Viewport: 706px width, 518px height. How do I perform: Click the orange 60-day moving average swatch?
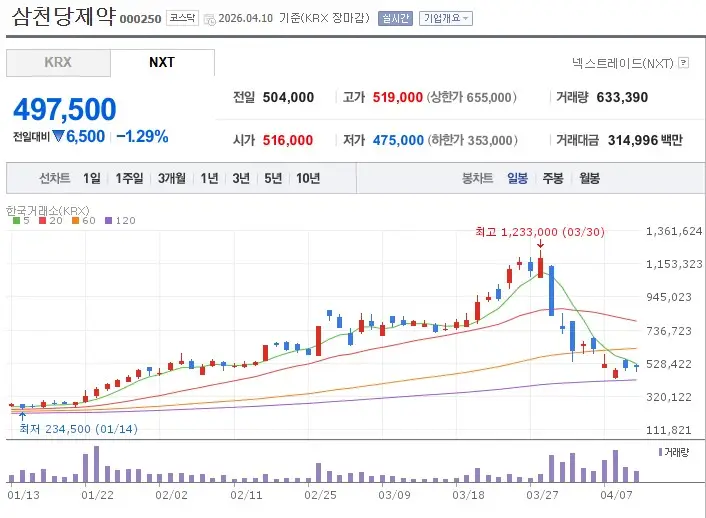76,221
